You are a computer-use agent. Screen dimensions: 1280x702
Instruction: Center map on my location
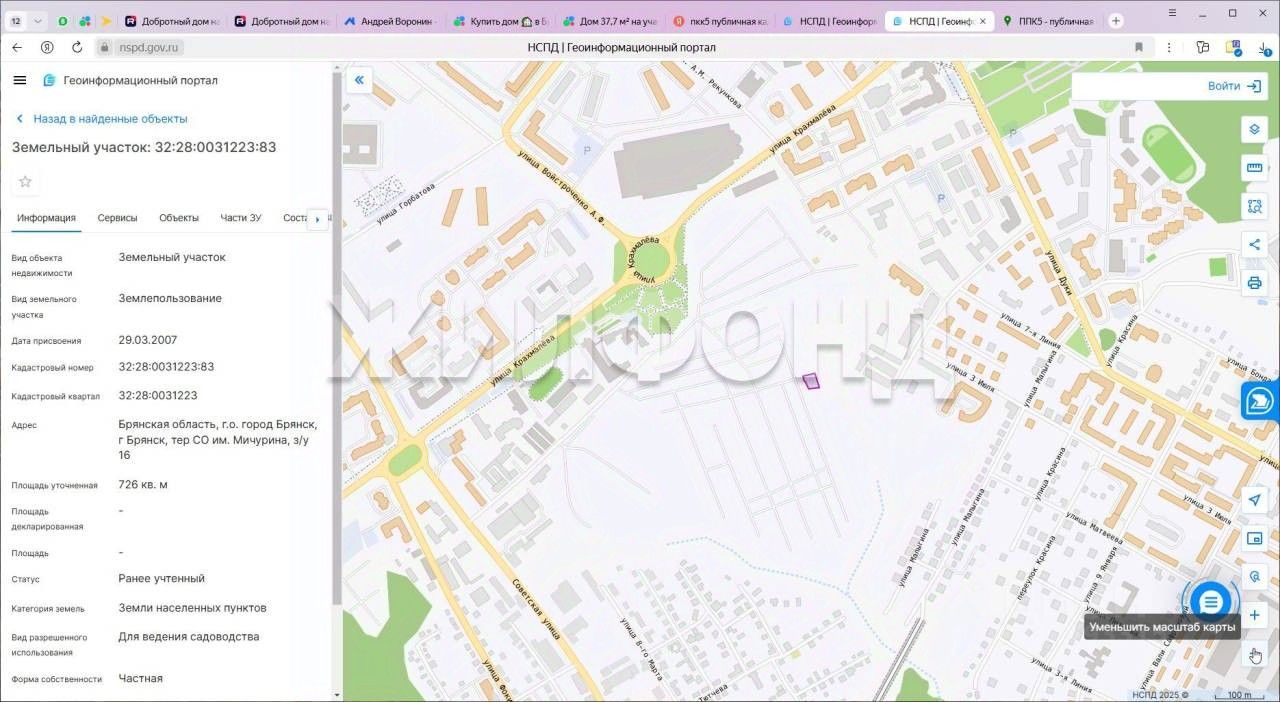(1254, 500)
